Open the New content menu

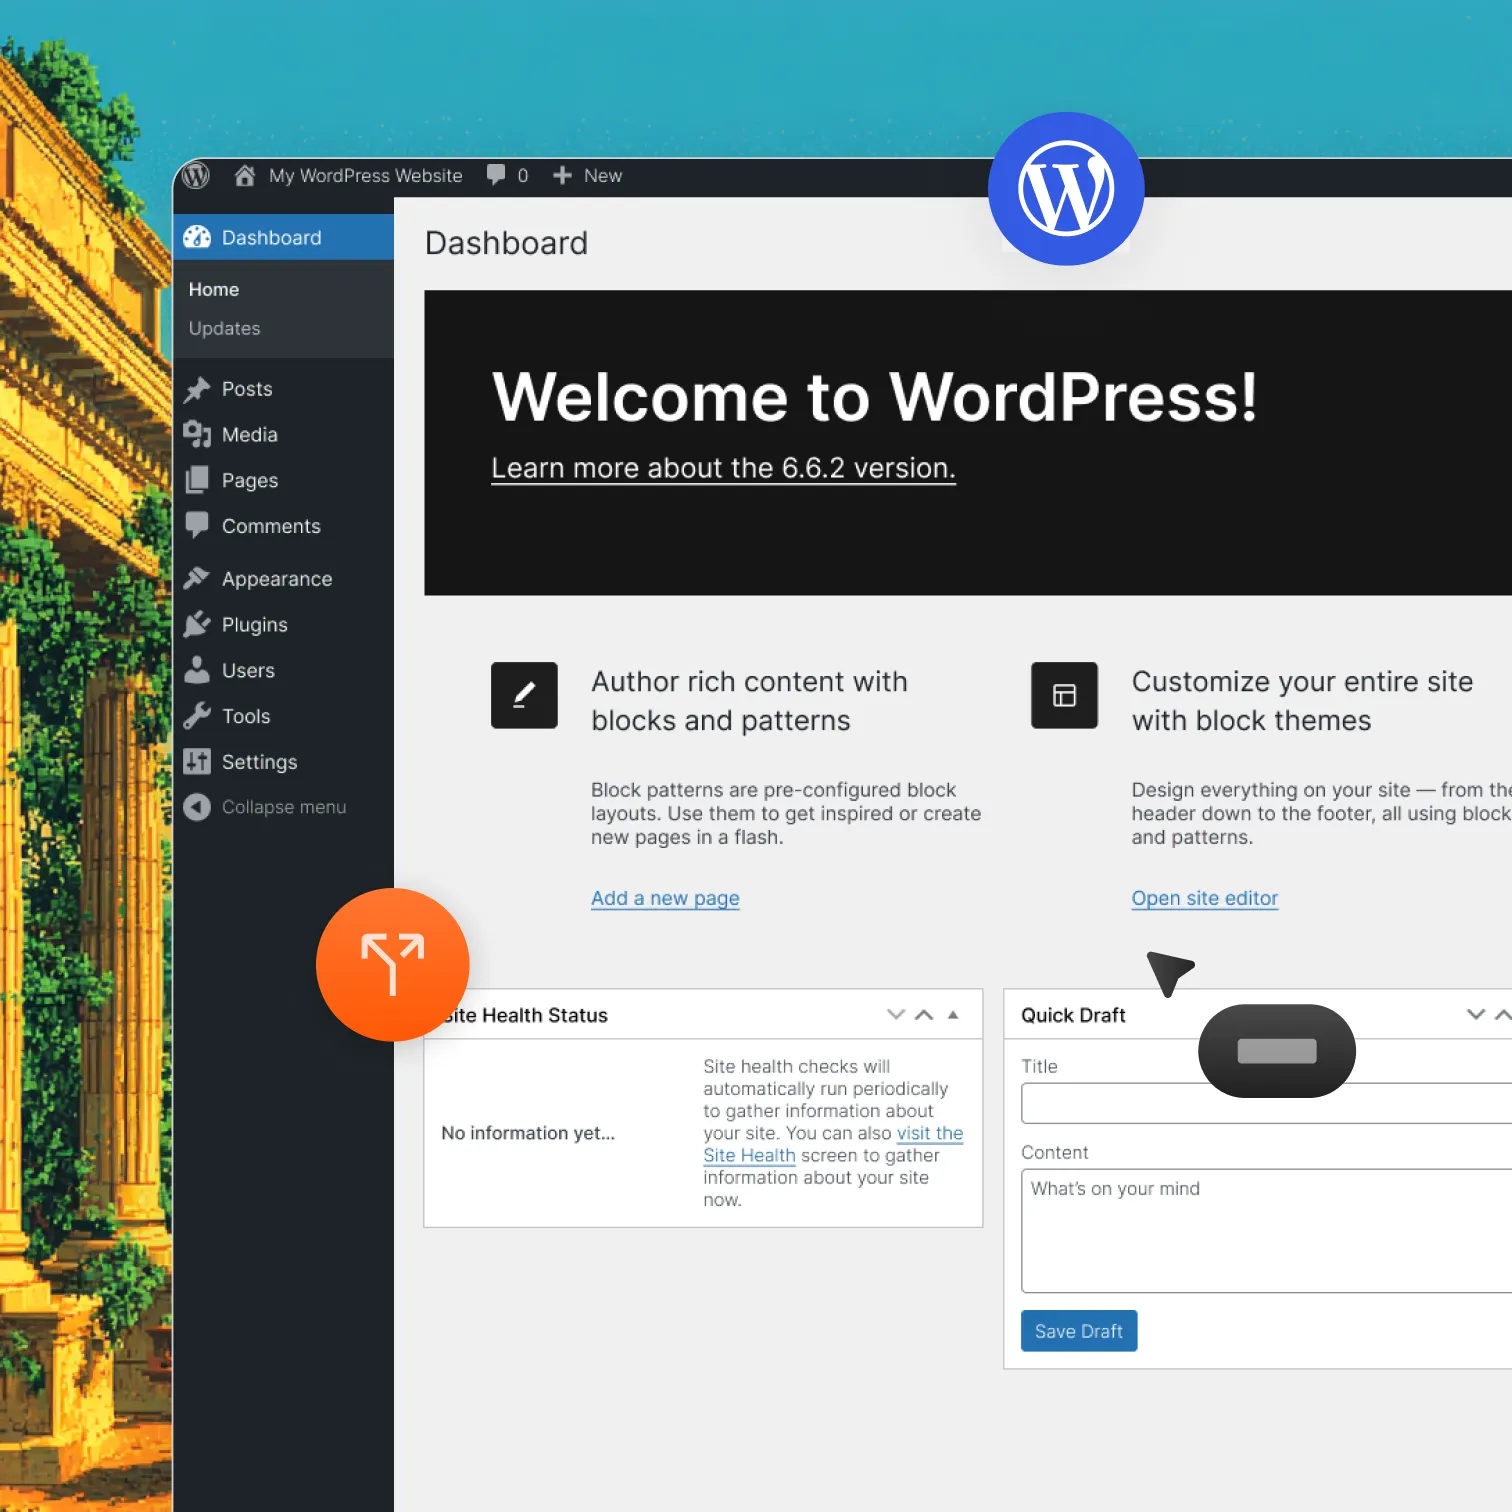(603, 176)
